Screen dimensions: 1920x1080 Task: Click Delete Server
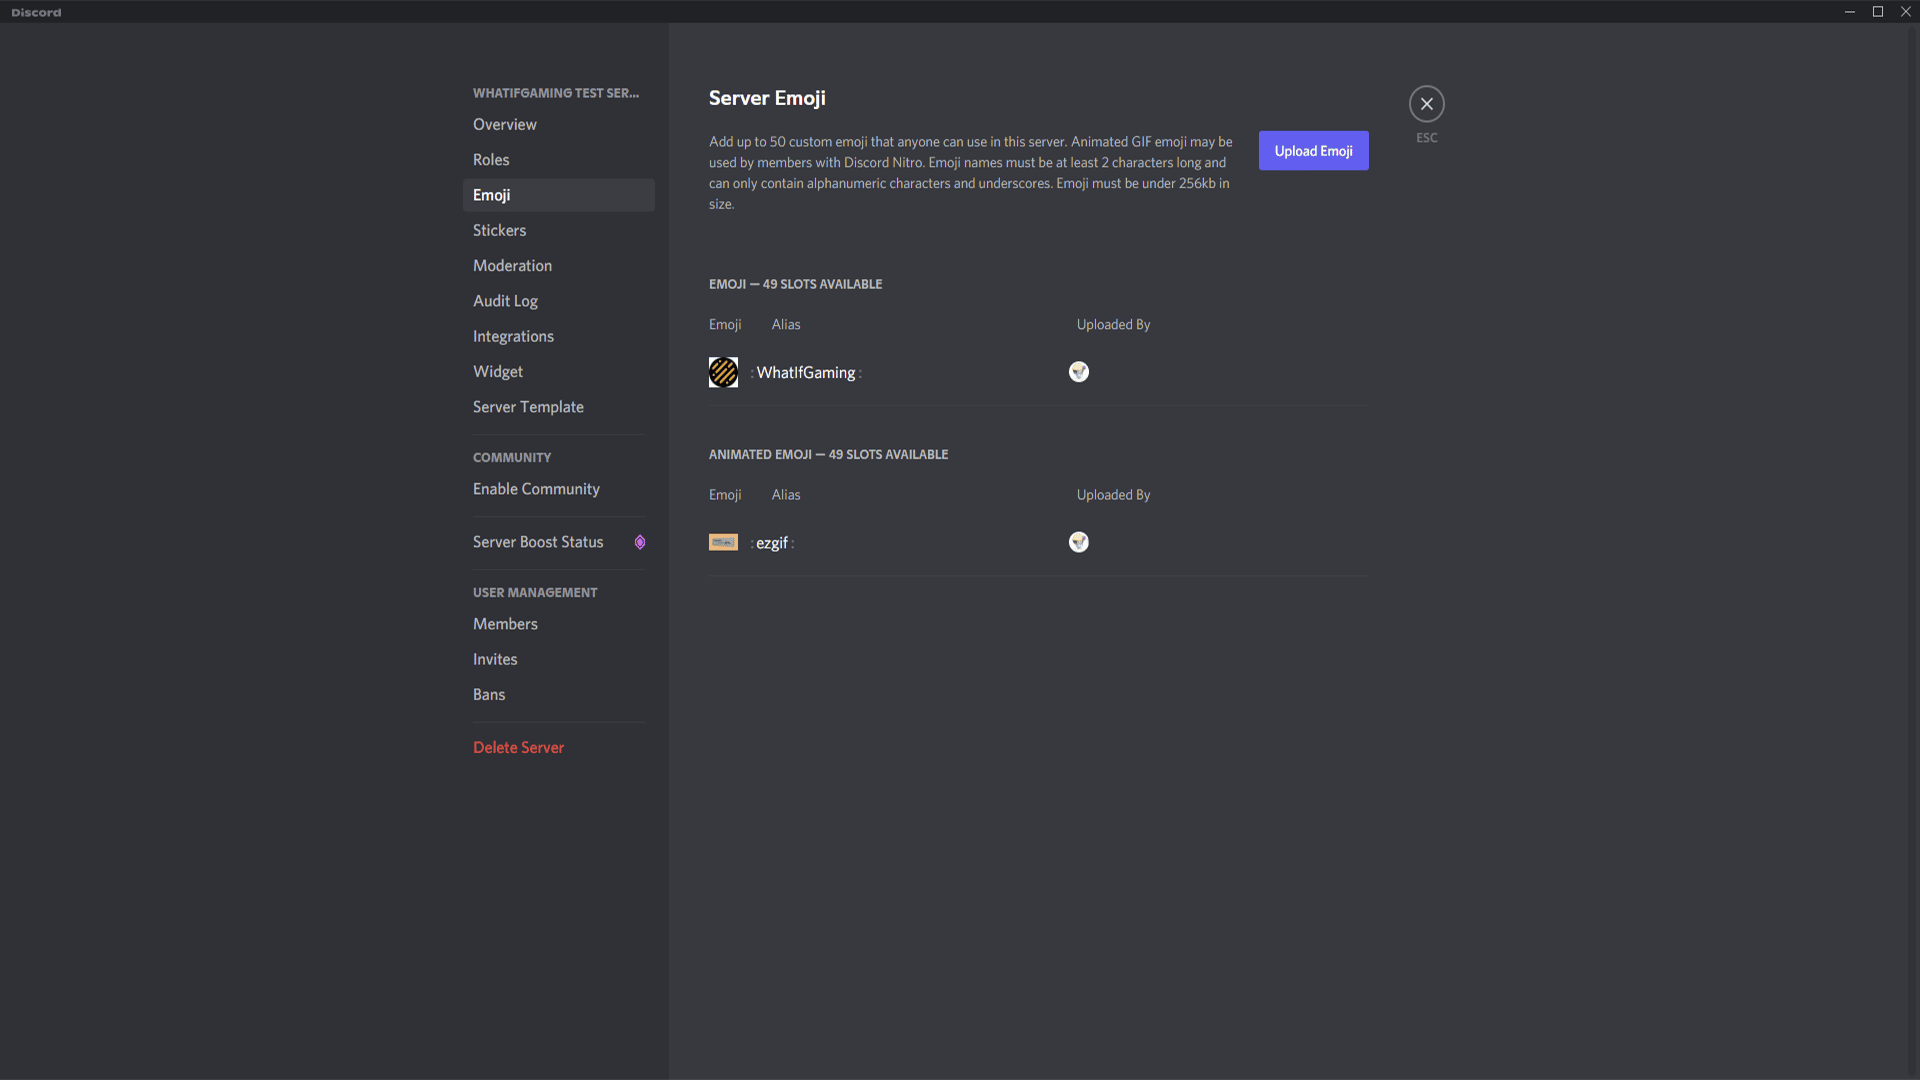558,748
